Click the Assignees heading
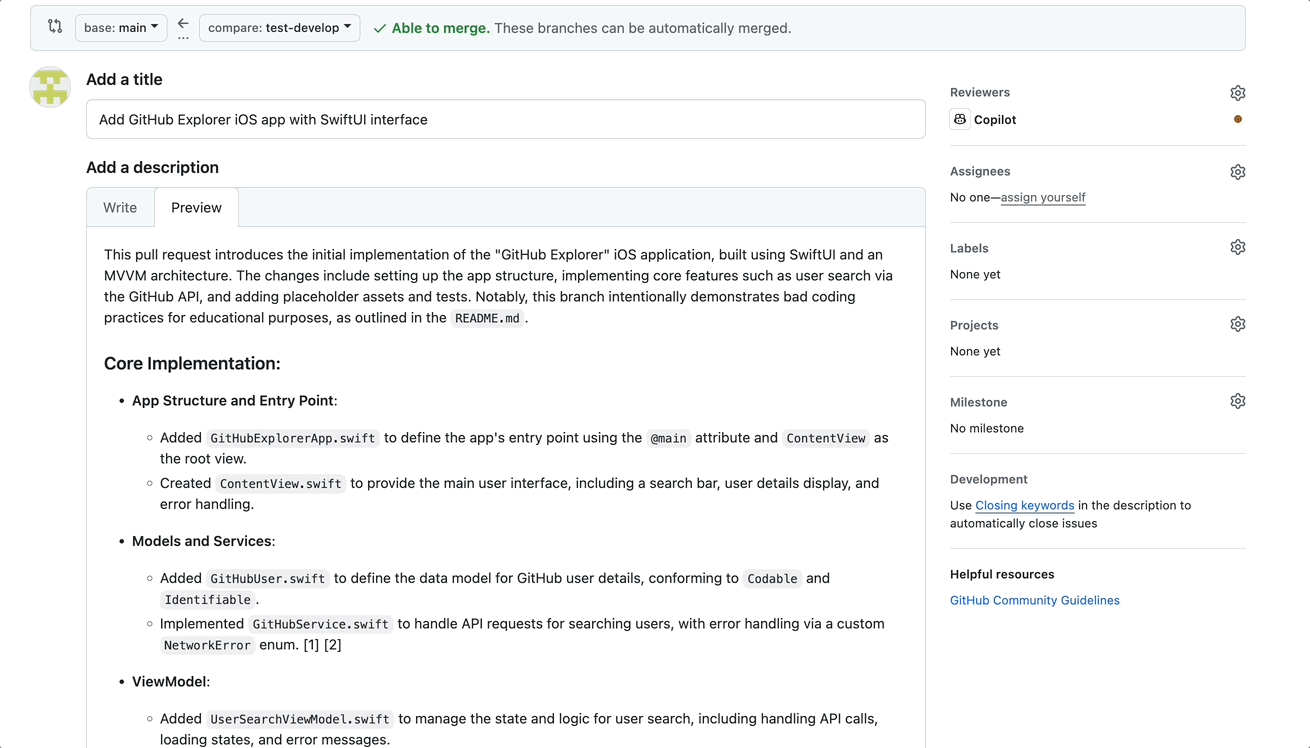1310x748 pixels. 980,171
